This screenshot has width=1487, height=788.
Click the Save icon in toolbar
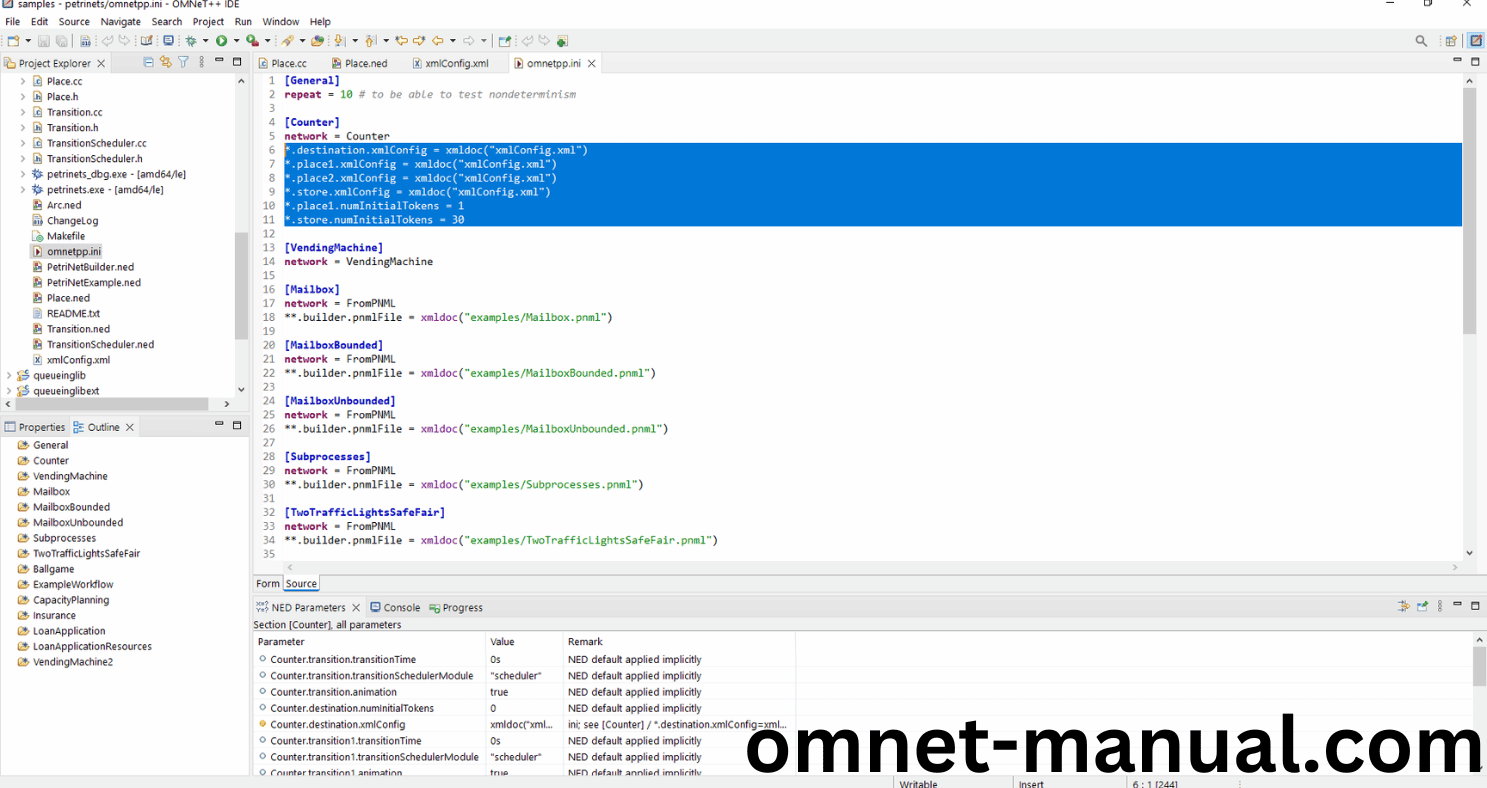point(44,41)
